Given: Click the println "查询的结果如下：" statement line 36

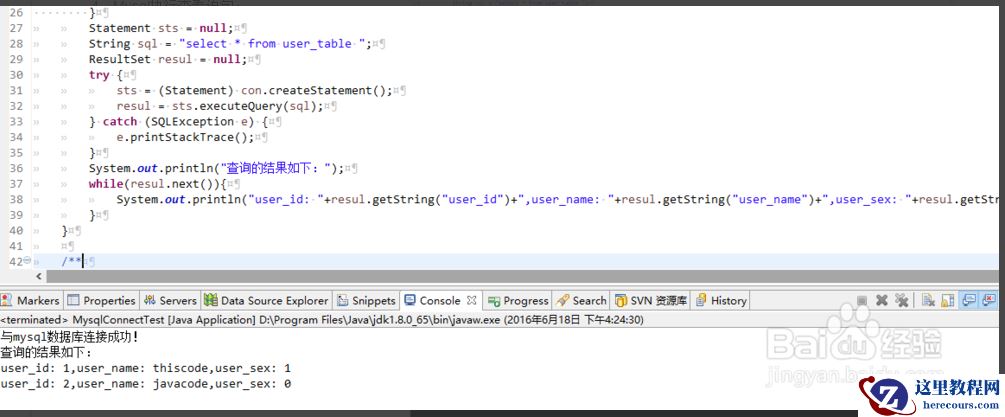Looking at the screenshot, I should click(x=216, y=168).
